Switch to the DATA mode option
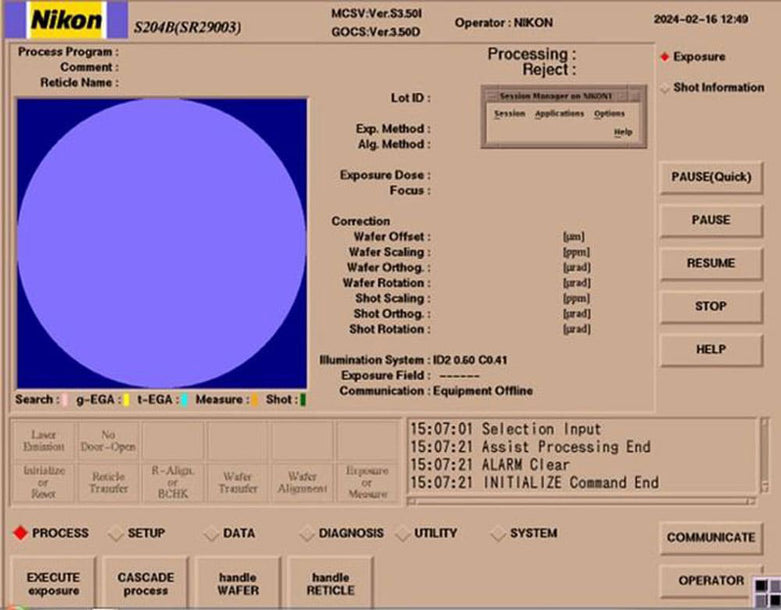The image size is (781, 610). [211, 534]
